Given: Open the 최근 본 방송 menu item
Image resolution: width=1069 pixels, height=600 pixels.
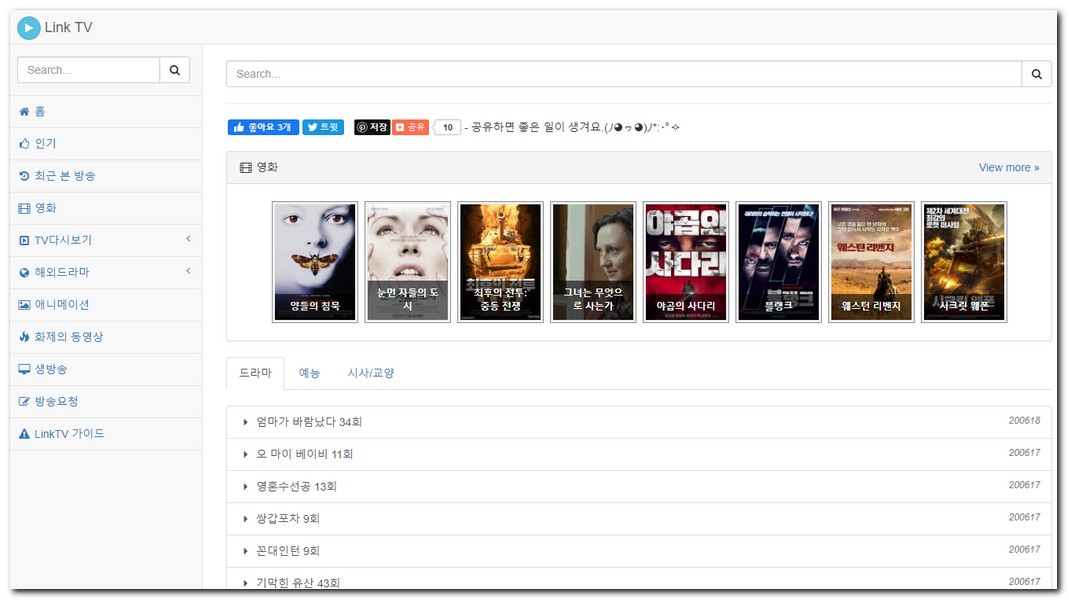Looking at the screenshot, I should click(x=106, y=176).
